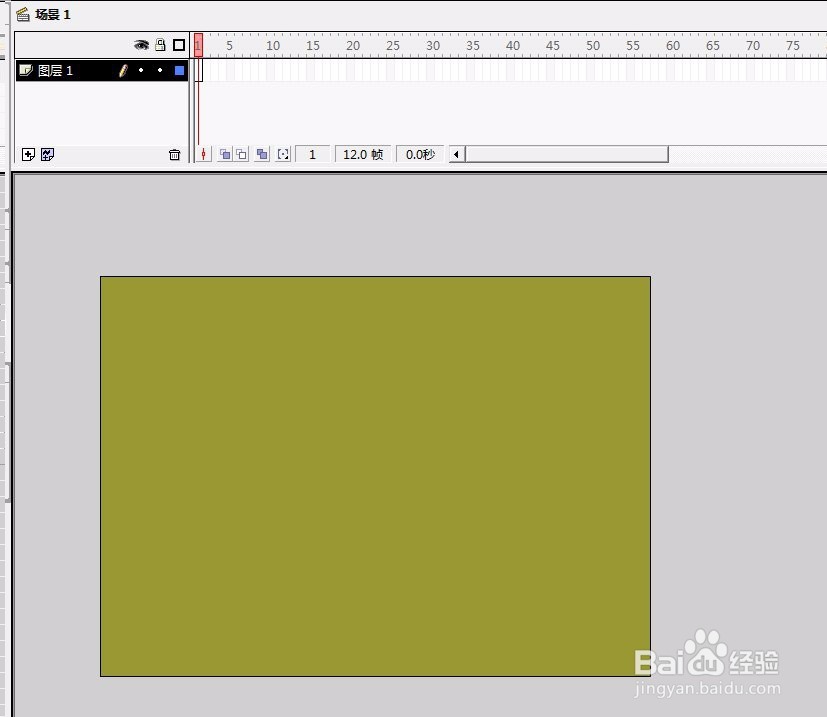Toggle lock dot for 图层 1
Screen dimensions: 827x717
coord(160,70)
